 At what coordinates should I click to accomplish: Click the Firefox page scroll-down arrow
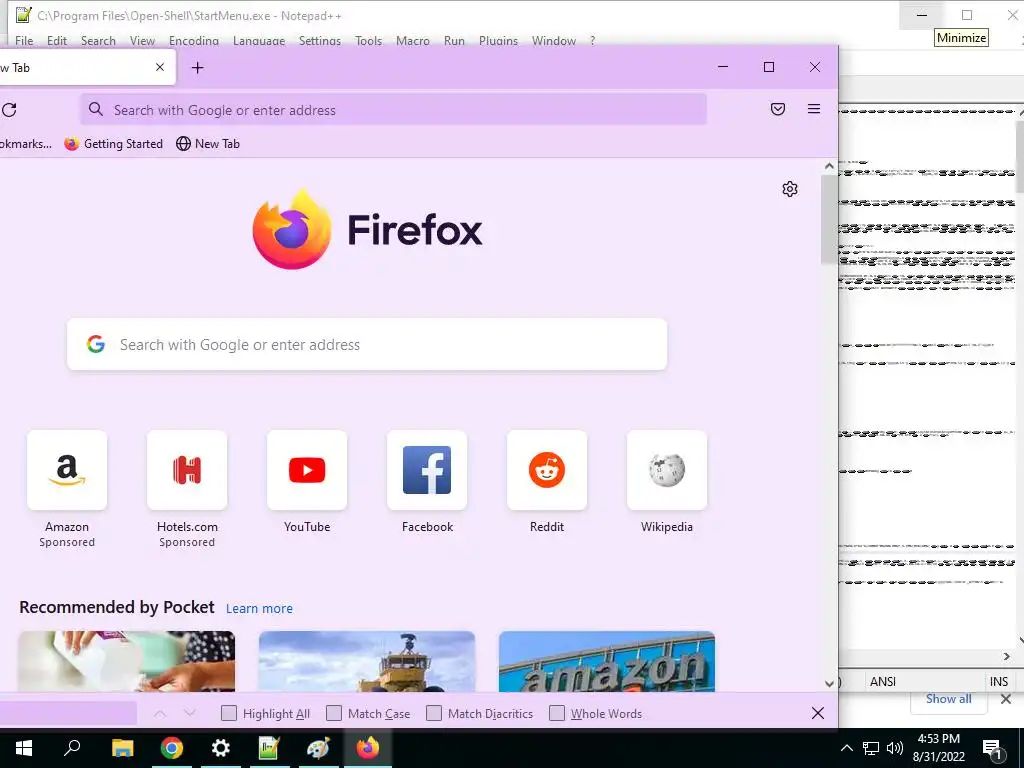[829, 684]
